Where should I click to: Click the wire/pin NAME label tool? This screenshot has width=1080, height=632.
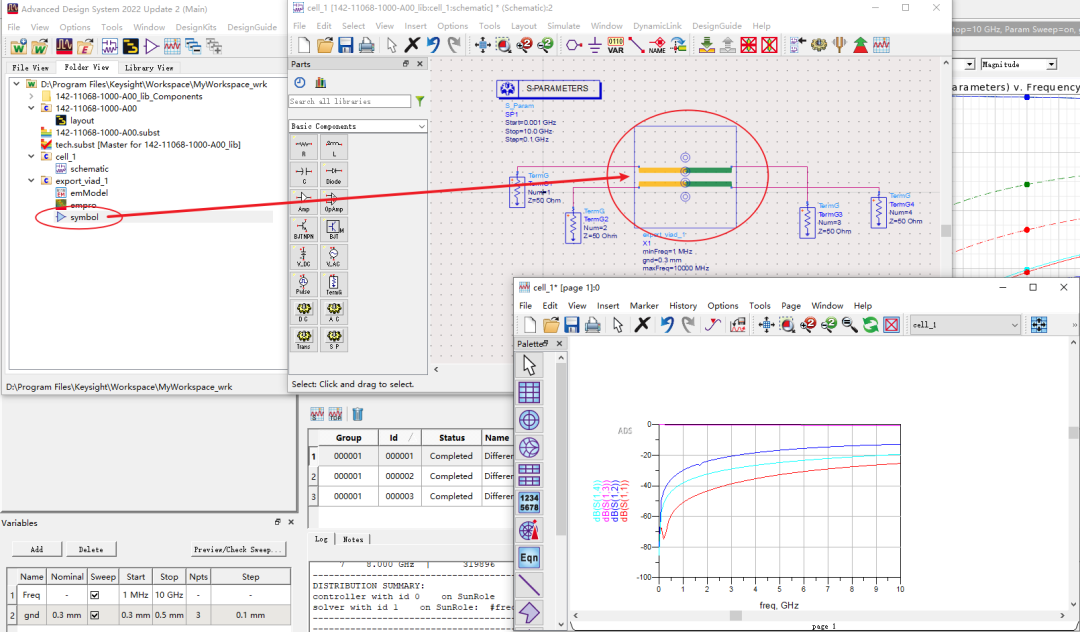pyautogui.click(x=657, y=45)
